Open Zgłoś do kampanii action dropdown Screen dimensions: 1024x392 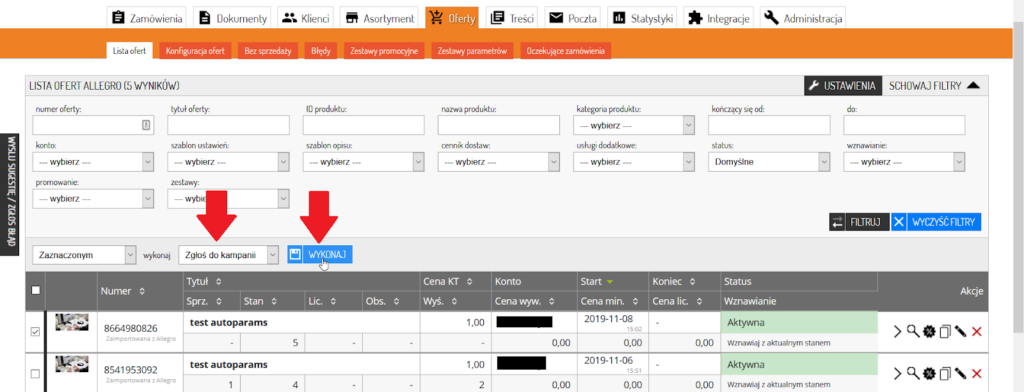tap(229, 255)
